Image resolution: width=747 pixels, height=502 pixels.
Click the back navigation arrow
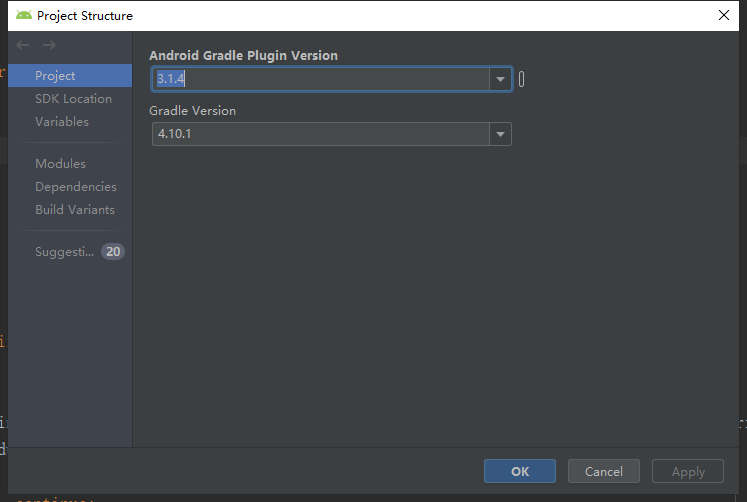tap(22, 45)
